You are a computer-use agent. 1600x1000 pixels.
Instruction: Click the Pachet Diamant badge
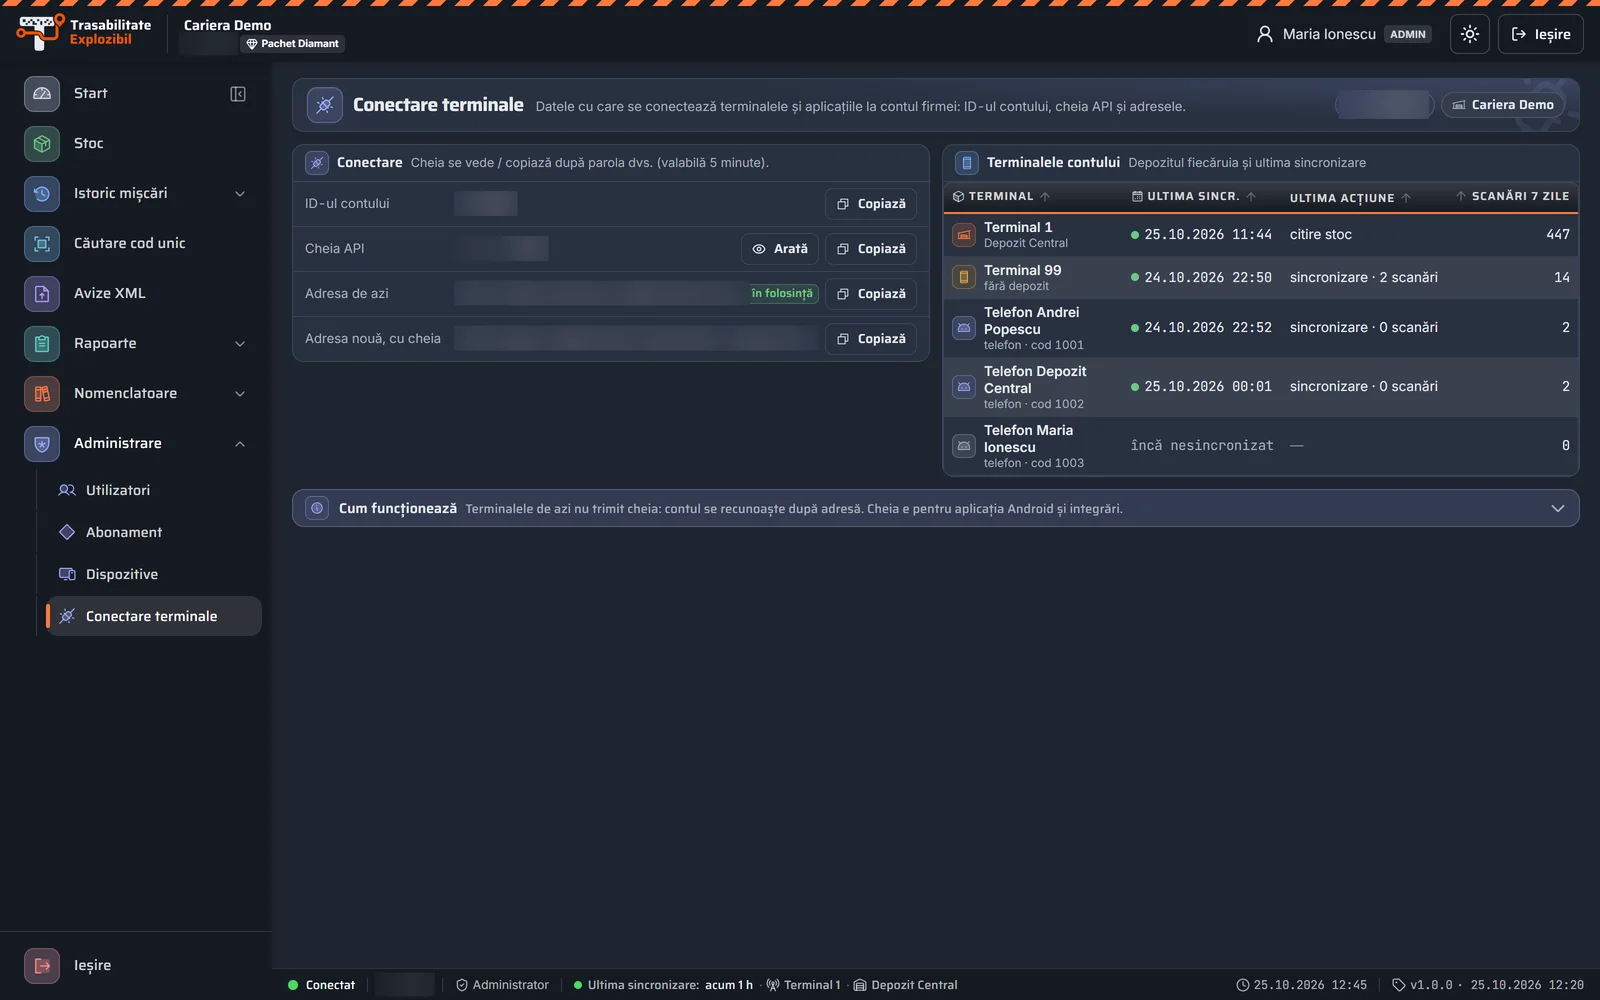[x=293, y=44]
